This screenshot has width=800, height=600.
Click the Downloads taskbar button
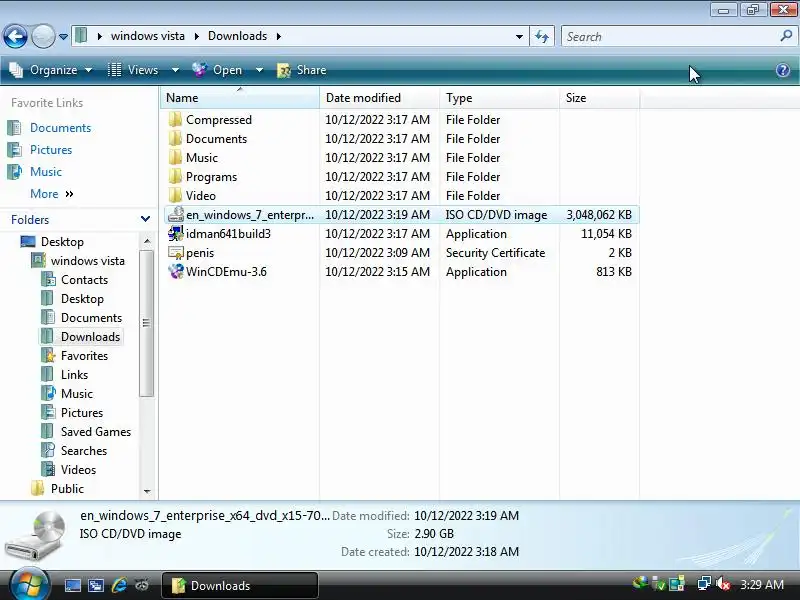[x=240, y=585]
